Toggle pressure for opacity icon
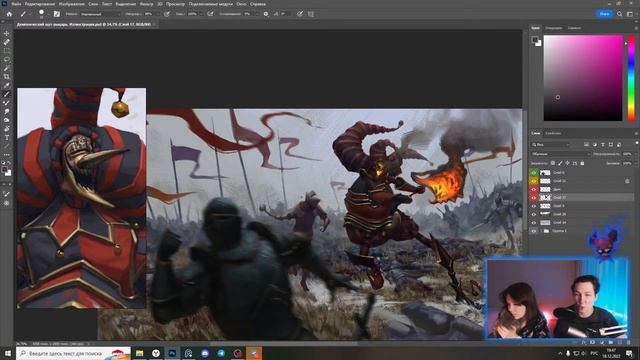This screenshot has height=360, width=640. [x=167, y=14]
